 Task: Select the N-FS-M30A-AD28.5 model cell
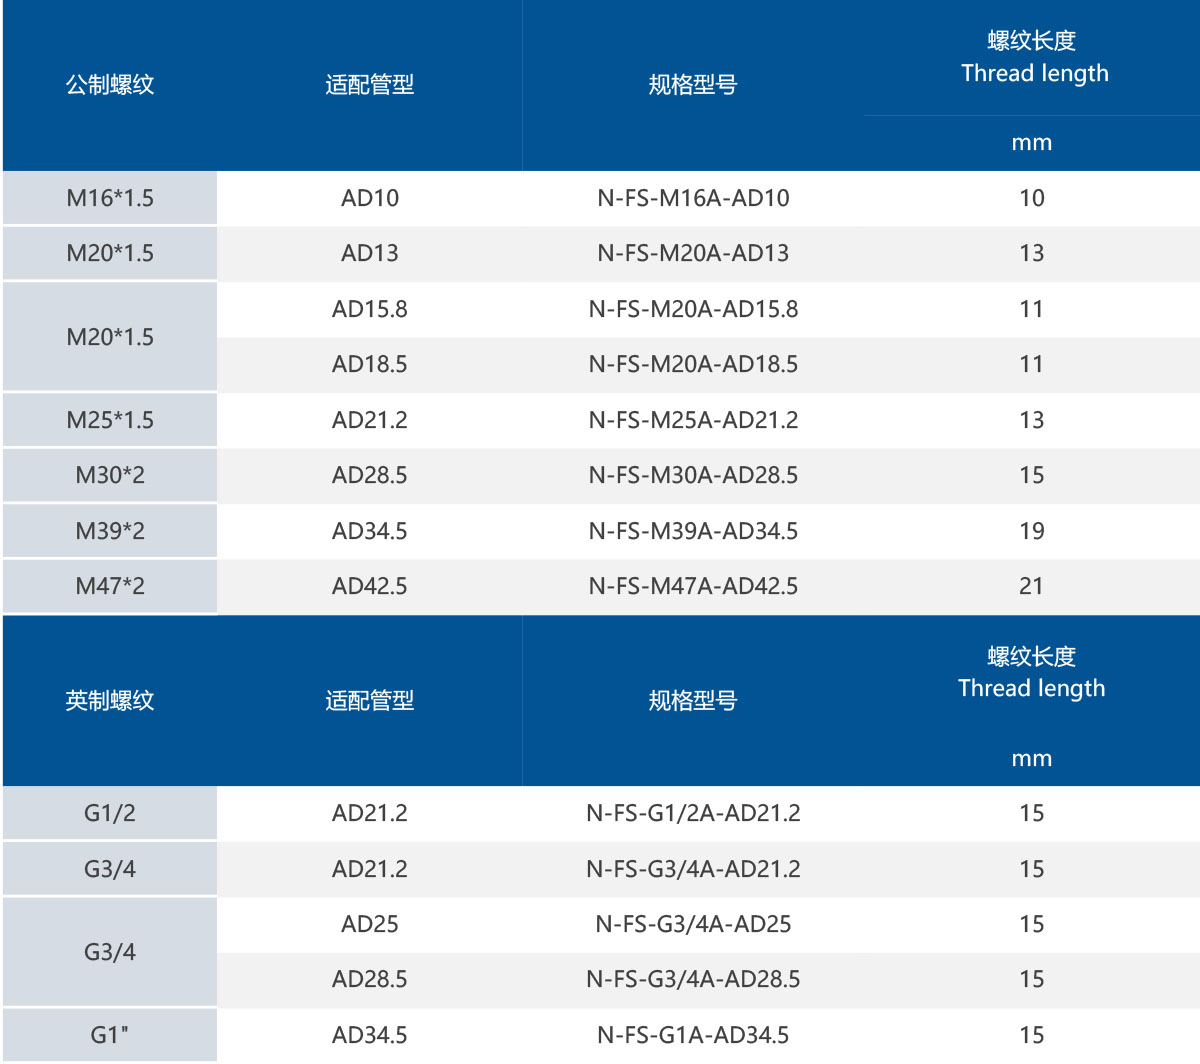(695, 475)
